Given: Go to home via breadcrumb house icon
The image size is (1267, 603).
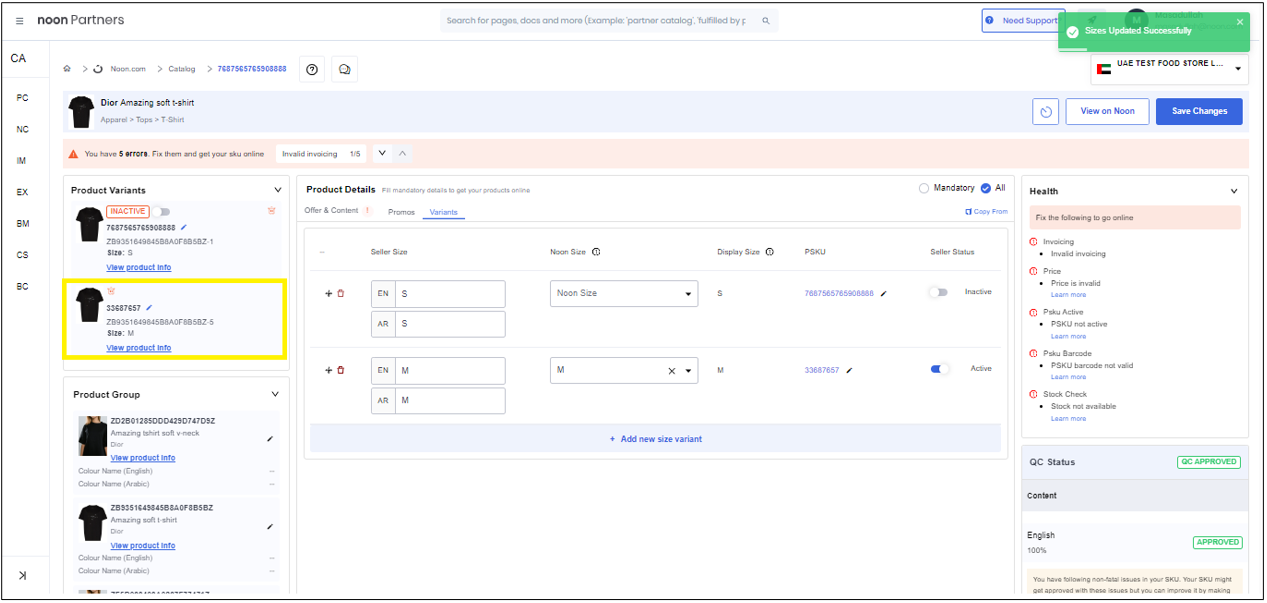Looking at the screenshot, I should [x=67, y=69].
